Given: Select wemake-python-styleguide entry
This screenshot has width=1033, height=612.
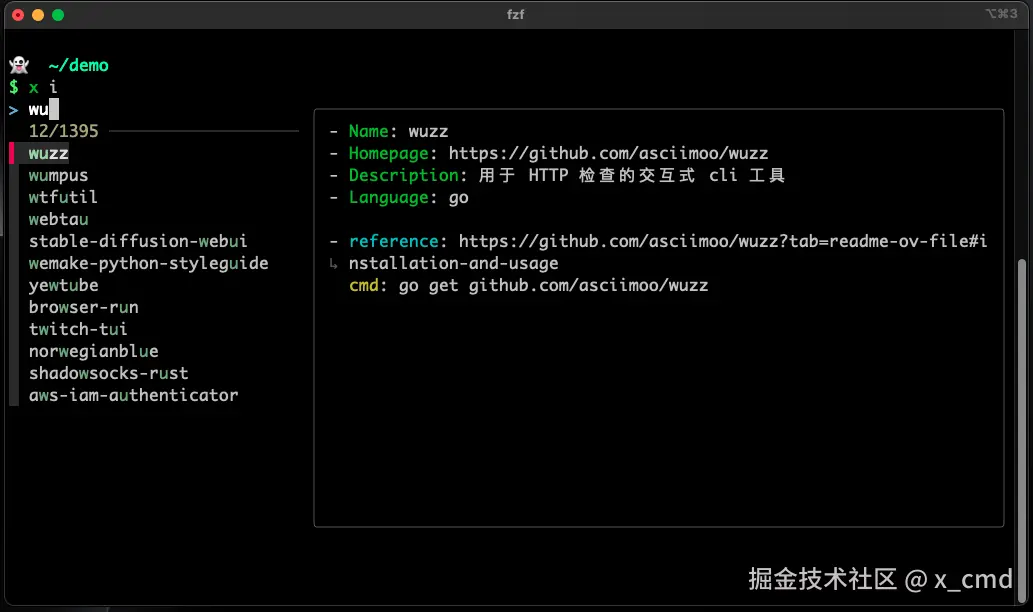Looking at the screenshot, I should [148, 264].
